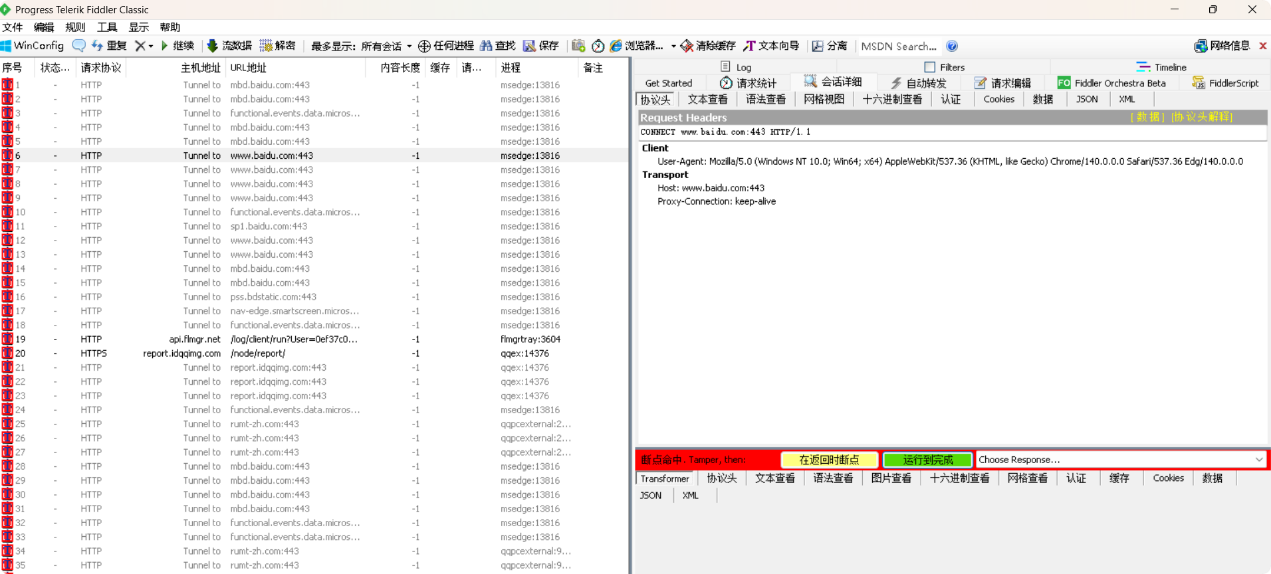Click the 网络信息 network status icon

pos(1222,46)
